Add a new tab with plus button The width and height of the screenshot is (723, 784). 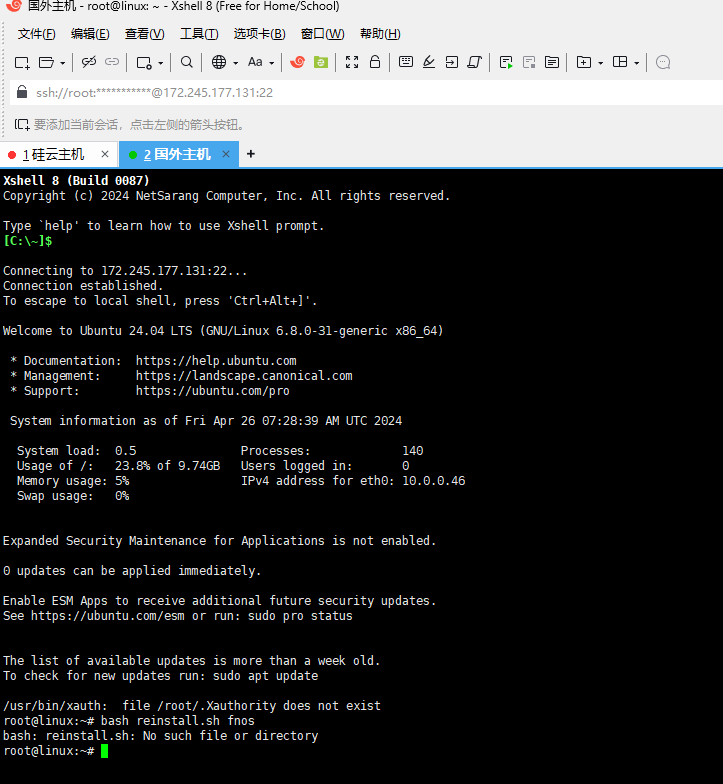pyautogui.click(x=251, y=154)
